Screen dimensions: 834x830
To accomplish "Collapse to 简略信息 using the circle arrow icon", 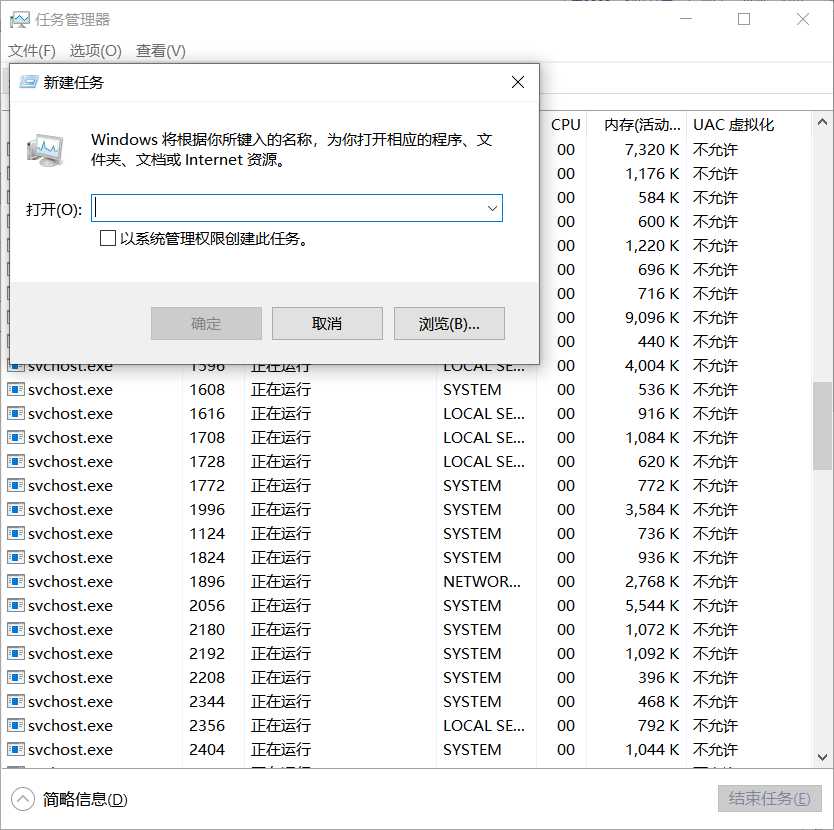I will point(22,799).
